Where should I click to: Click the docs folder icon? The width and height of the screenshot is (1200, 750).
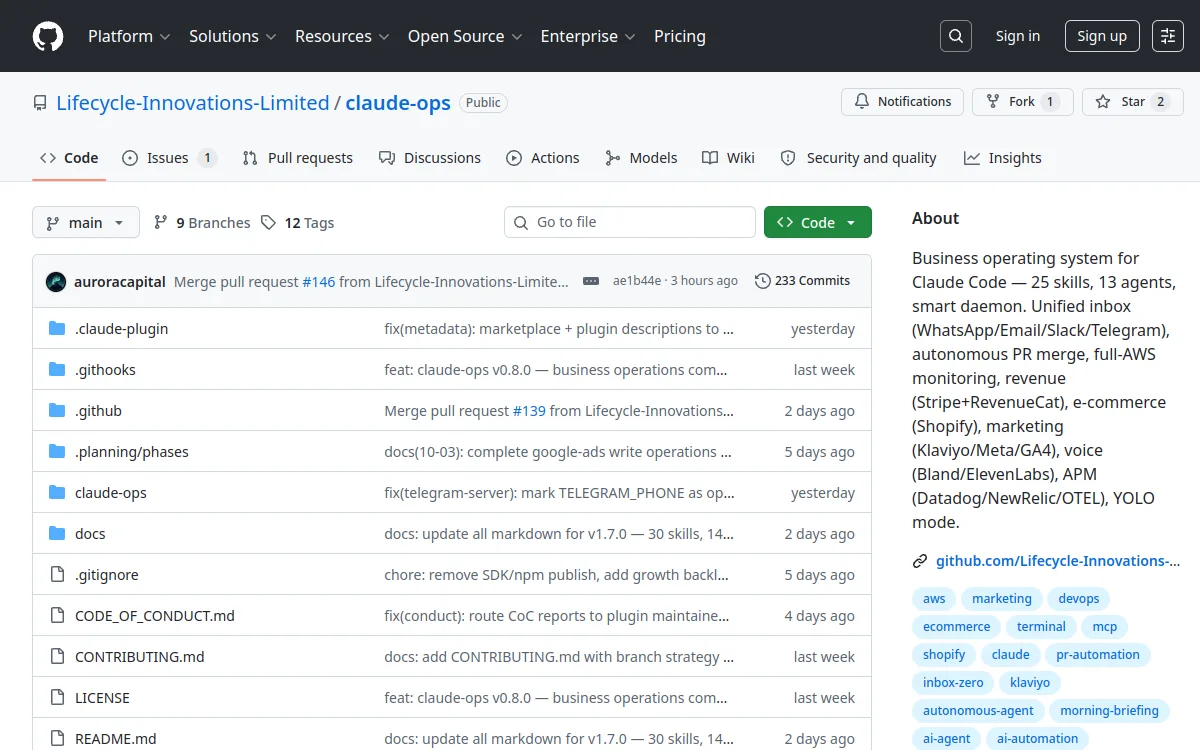tap(57, 534)
